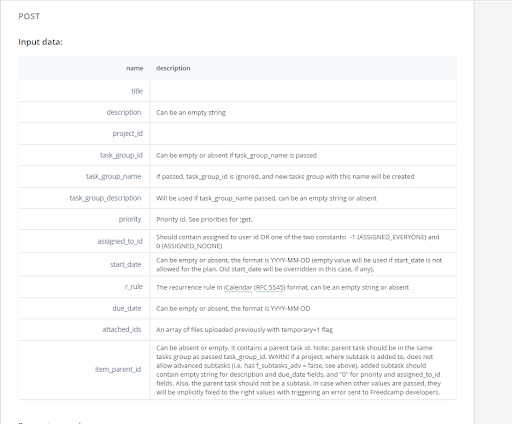
Task: Select the task_group_name row label
Action: coord(114,176)
